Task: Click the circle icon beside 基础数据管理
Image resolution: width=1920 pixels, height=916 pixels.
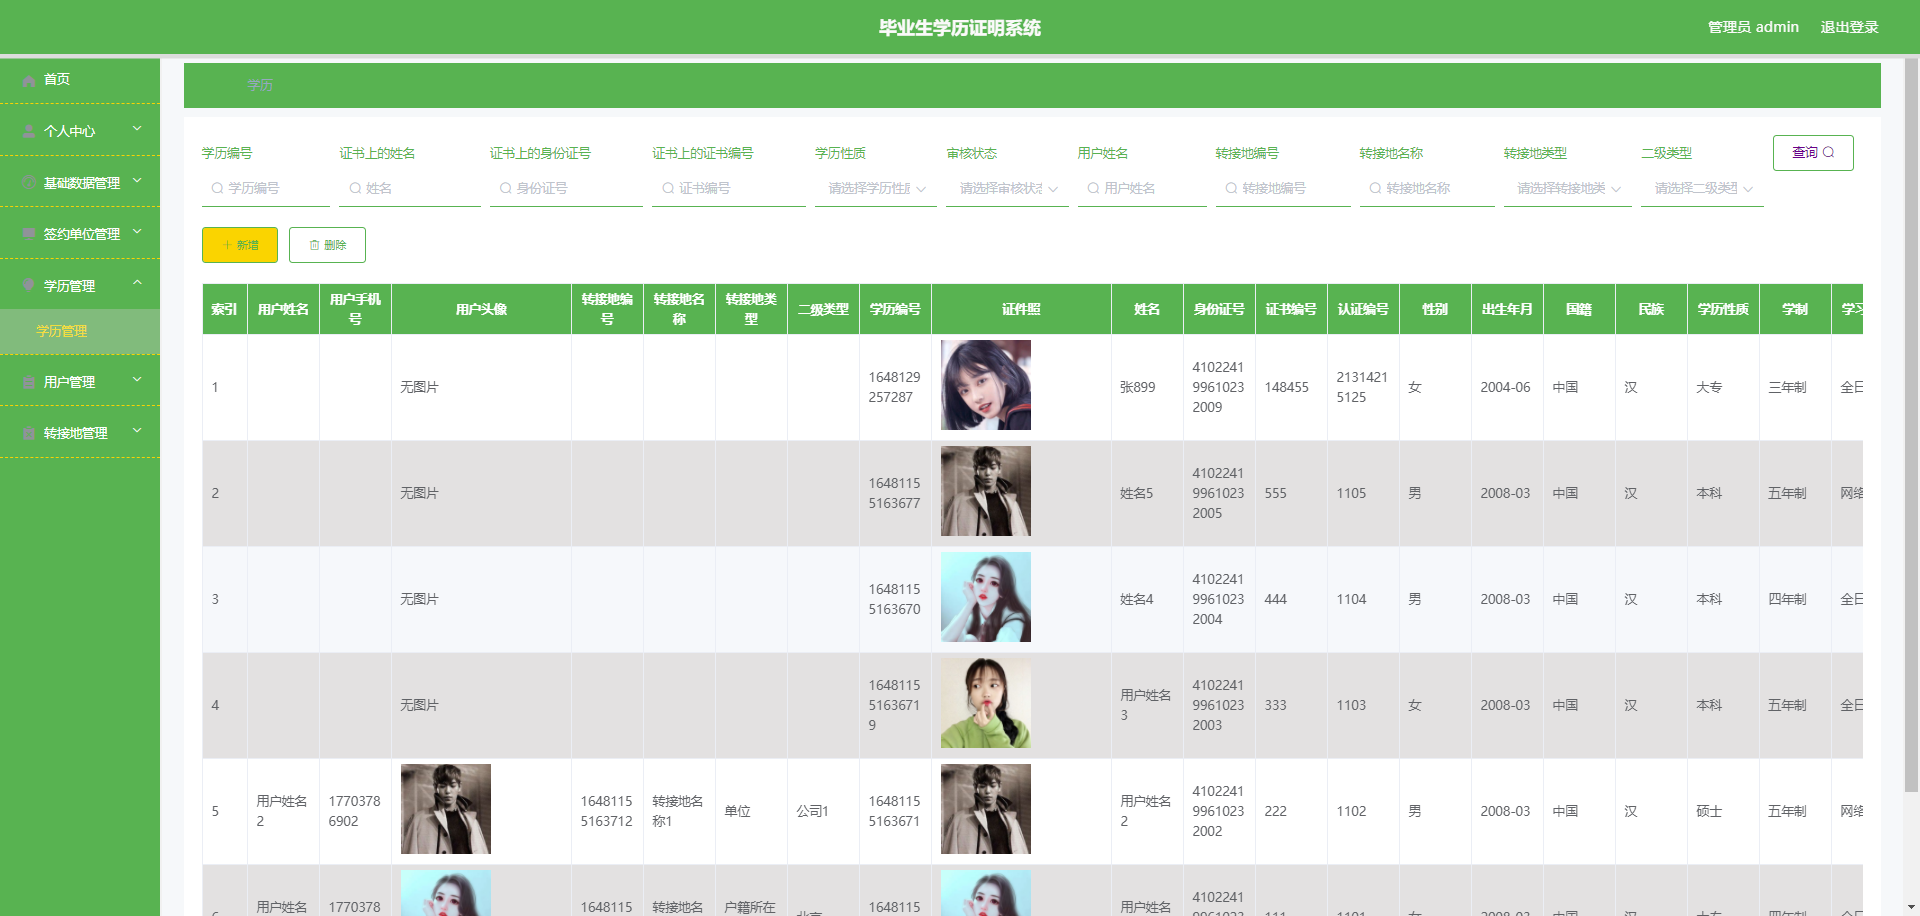Action: pyautogui.click(x=29, y=183)
